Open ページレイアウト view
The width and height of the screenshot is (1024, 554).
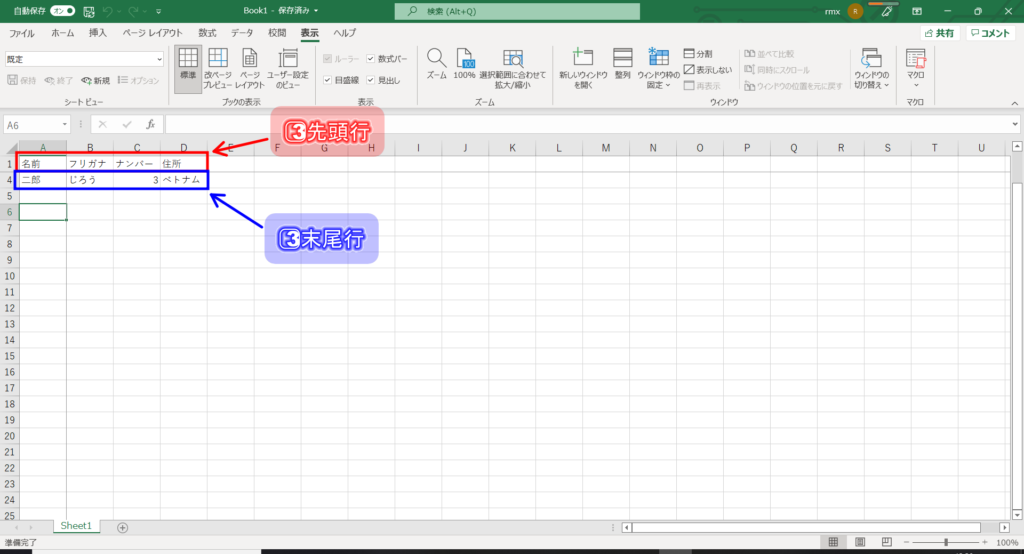[x=250, y=68]
